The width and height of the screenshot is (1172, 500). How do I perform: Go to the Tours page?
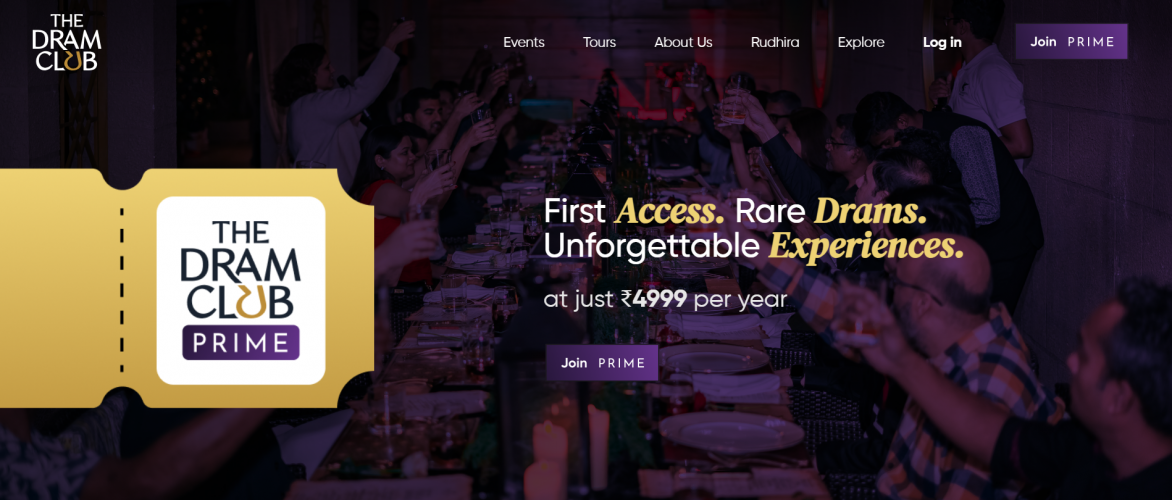599,43
